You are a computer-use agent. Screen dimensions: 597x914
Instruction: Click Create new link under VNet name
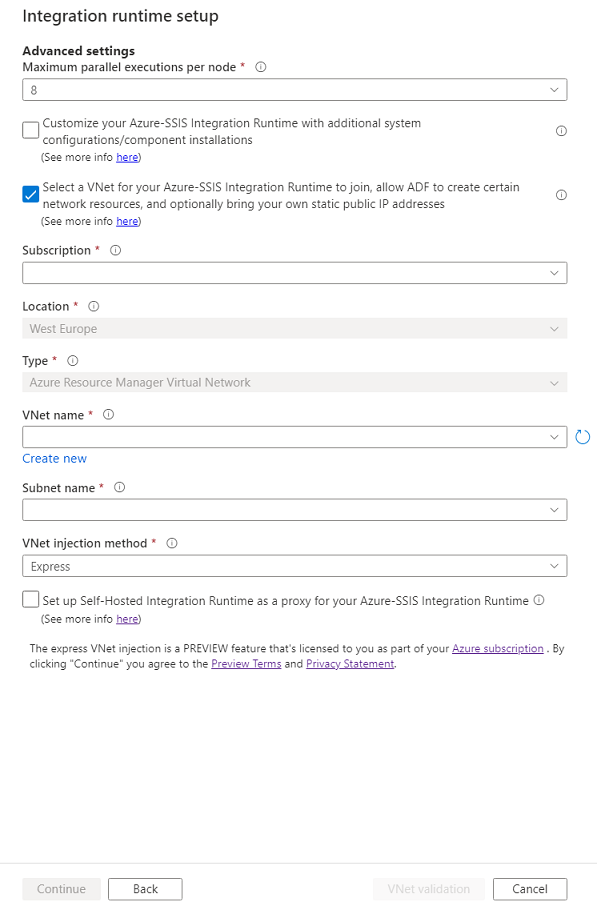tap(54, 459)
